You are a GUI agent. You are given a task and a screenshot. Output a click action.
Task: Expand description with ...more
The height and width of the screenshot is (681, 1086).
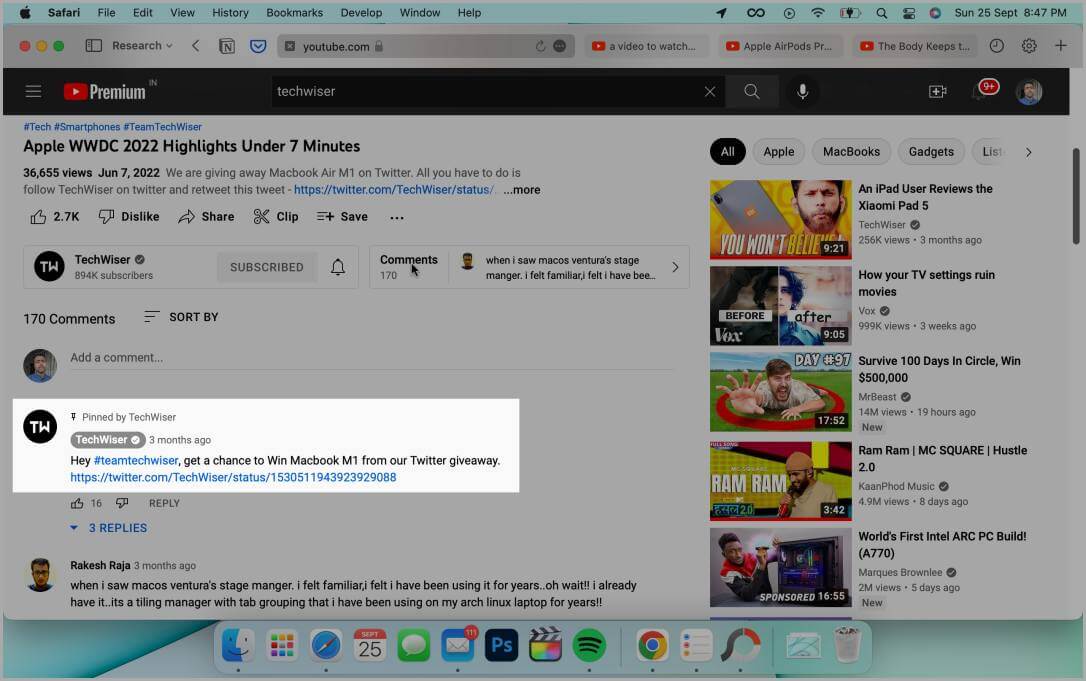click(522, 190)
